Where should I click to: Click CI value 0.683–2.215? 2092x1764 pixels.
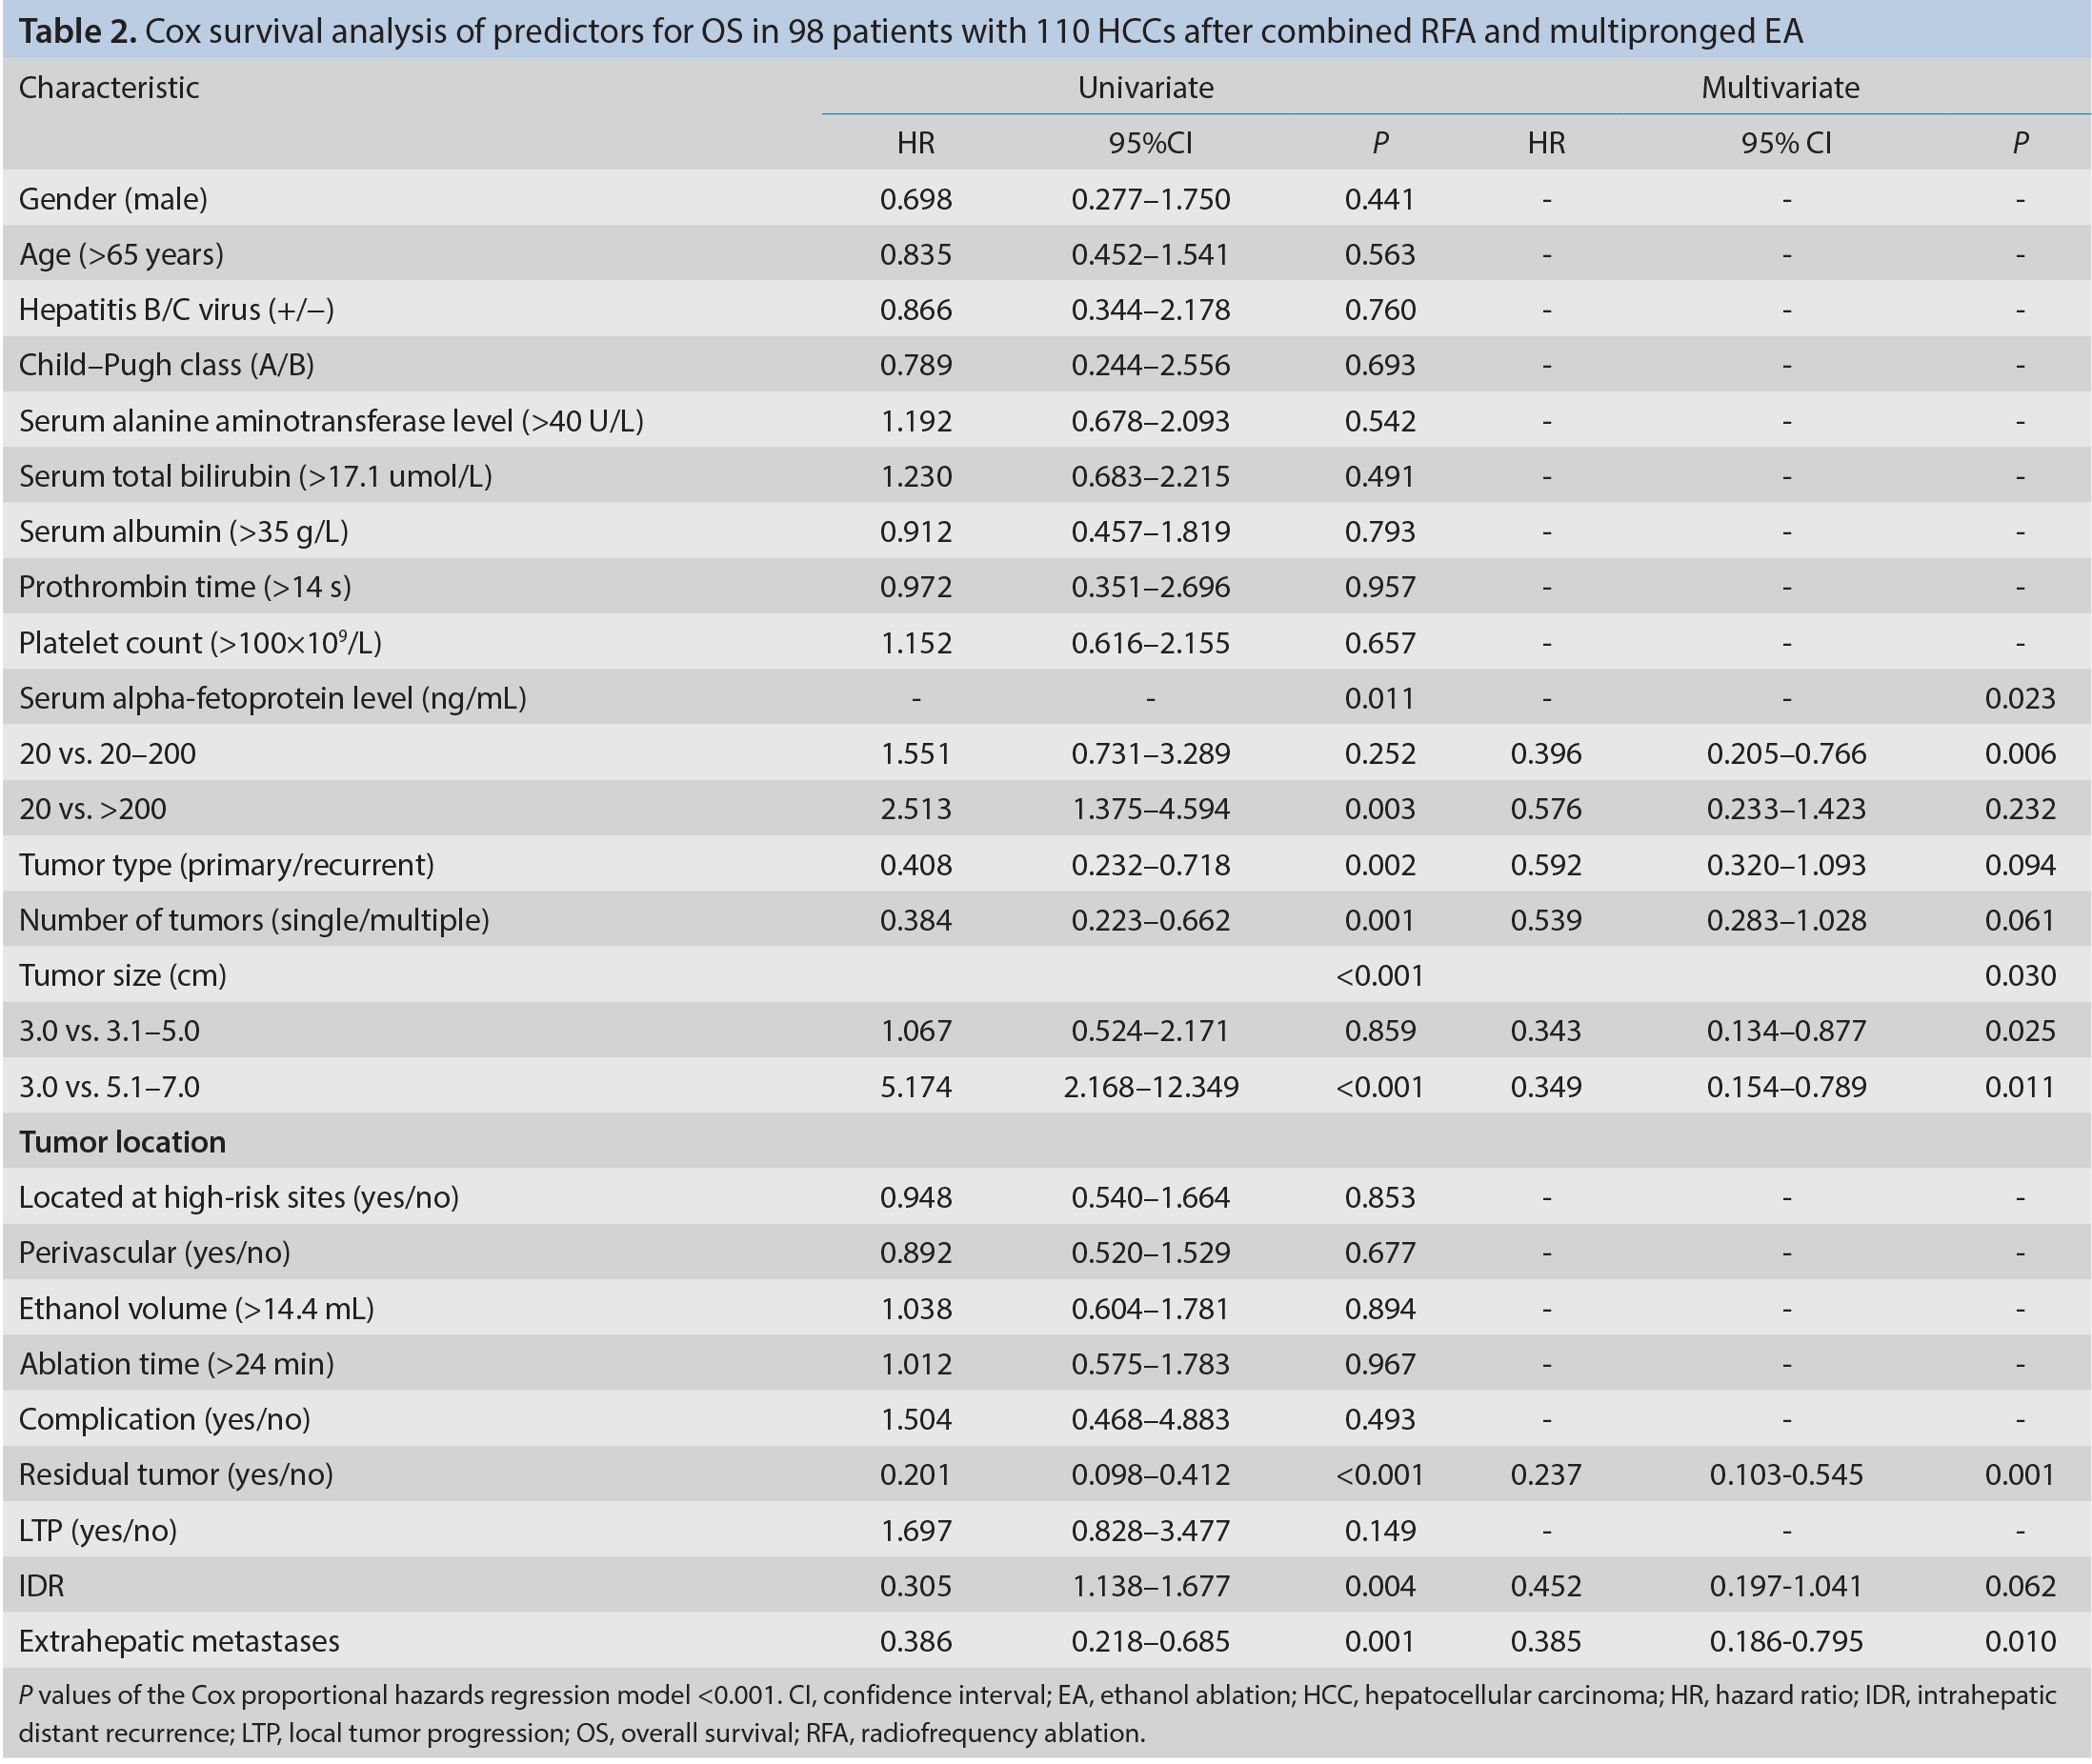tap(1150, 476)
